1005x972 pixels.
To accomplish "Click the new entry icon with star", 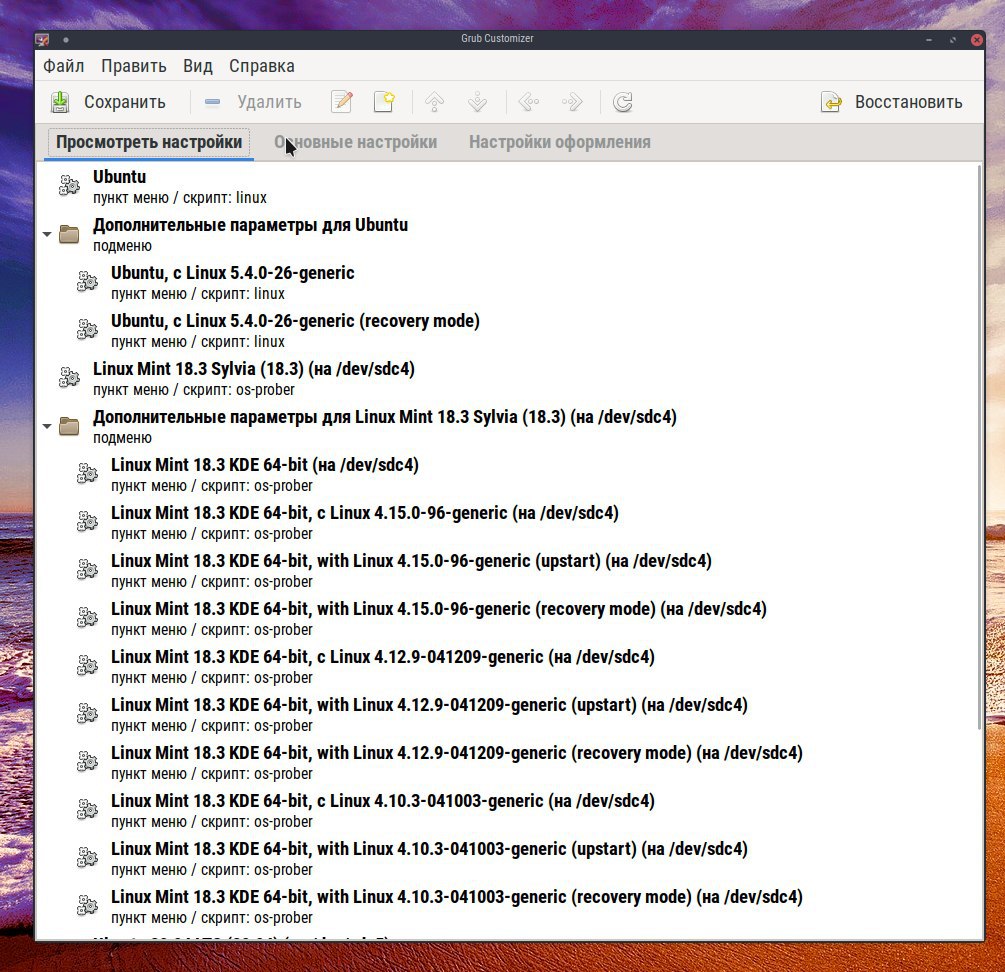I will (384, 102).
